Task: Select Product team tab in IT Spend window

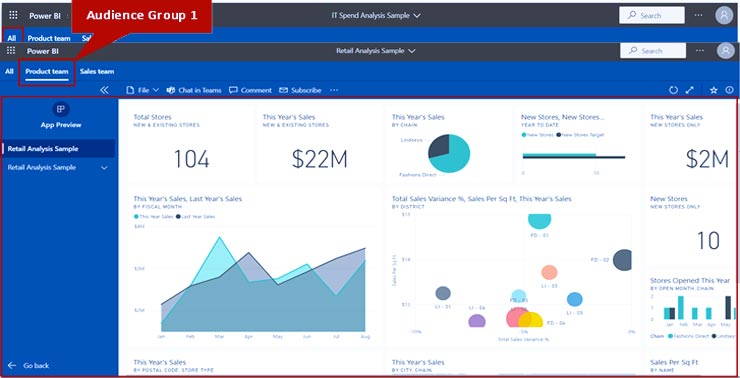Action: coord(49,38)
